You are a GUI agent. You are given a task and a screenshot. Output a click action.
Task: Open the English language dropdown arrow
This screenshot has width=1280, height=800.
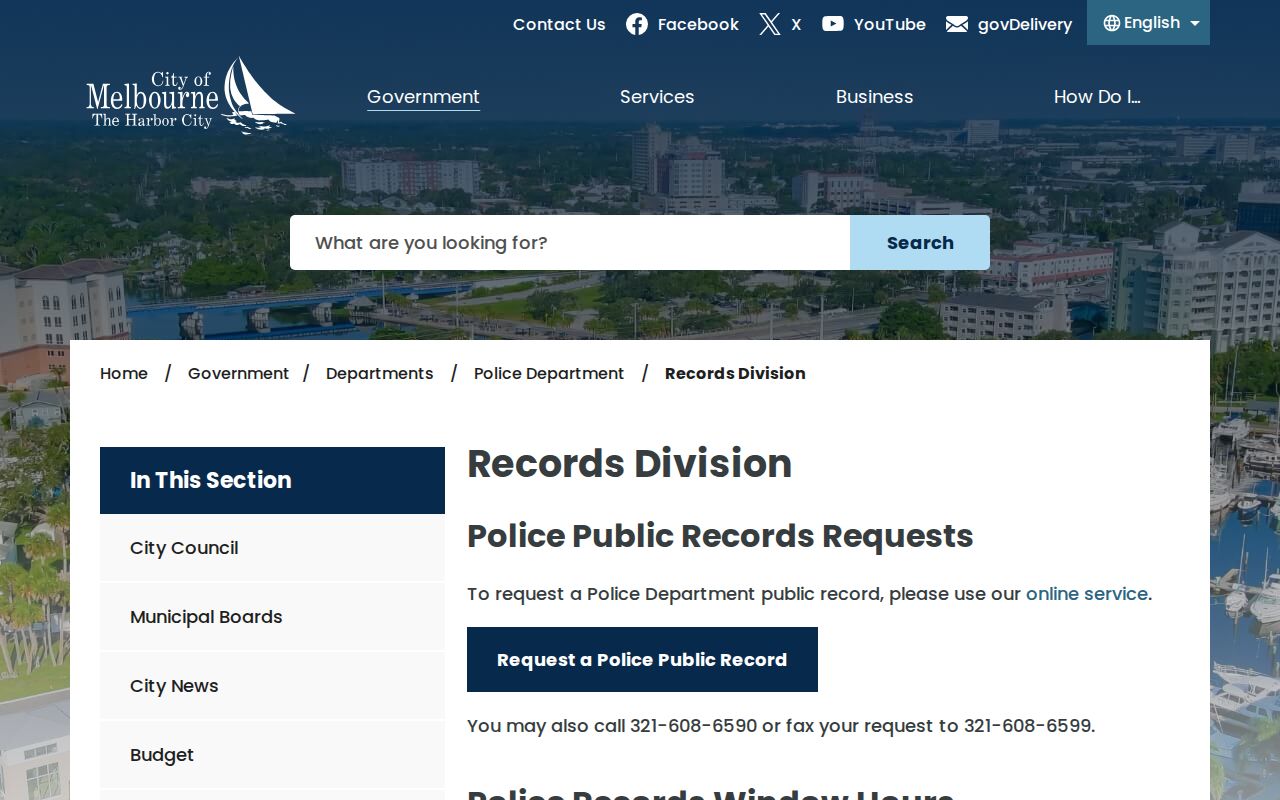coord(1194,23)
